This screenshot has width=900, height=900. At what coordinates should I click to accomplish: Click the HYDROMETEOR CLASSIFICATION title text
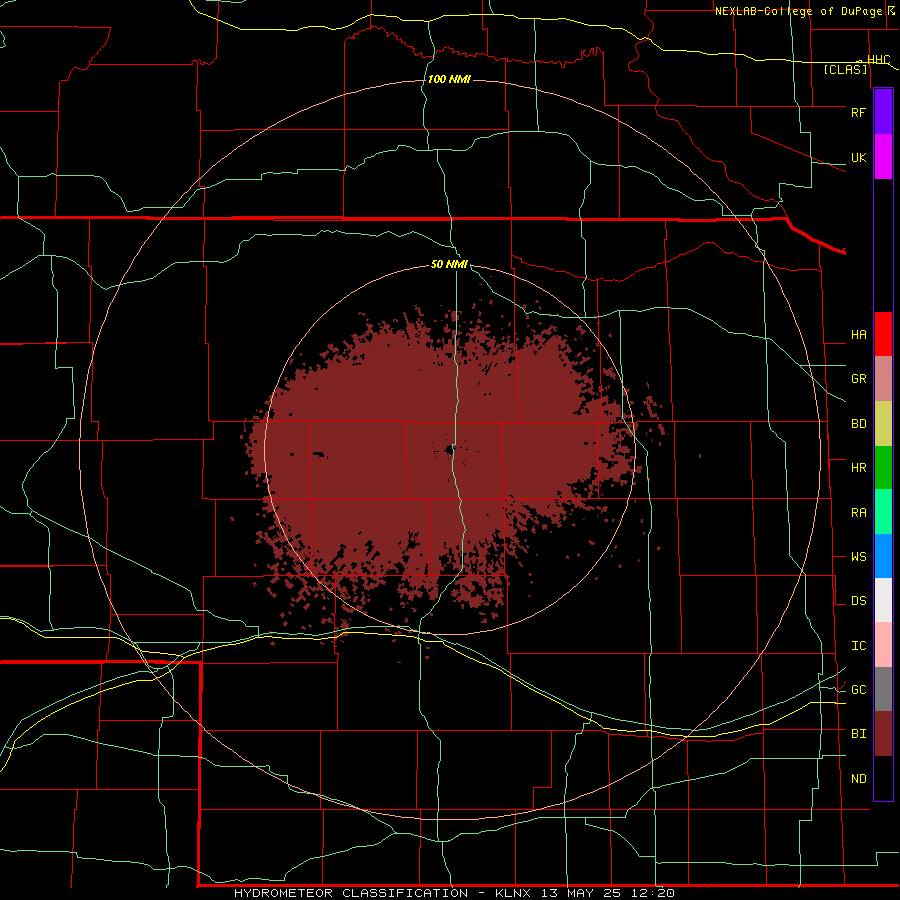pos(351,893)
